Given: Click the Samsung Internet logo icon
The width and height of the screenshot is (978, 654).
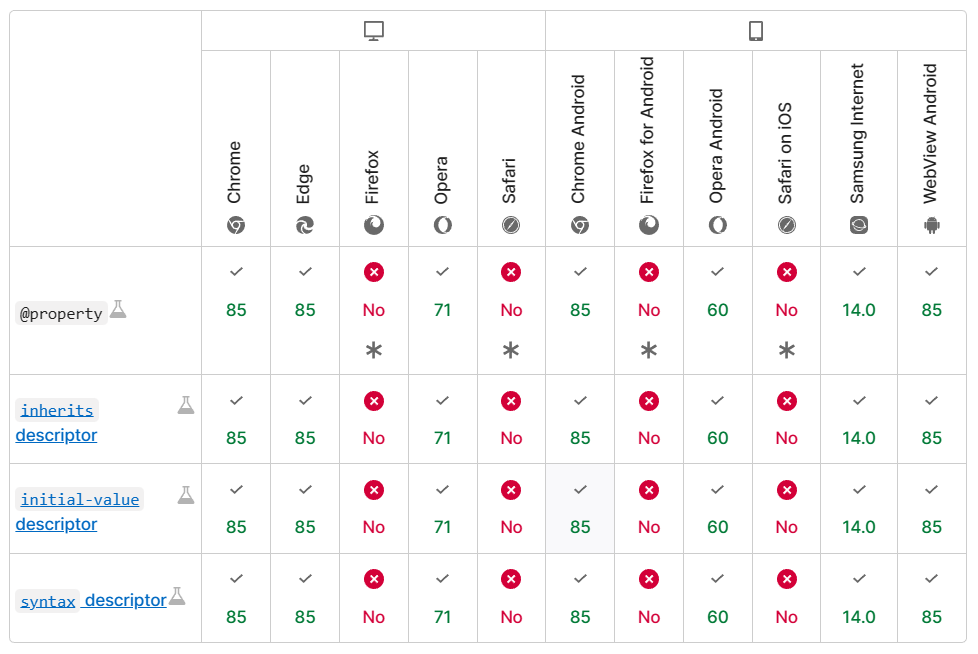Looking at the screenshot, I should click(x=859, y=226).
